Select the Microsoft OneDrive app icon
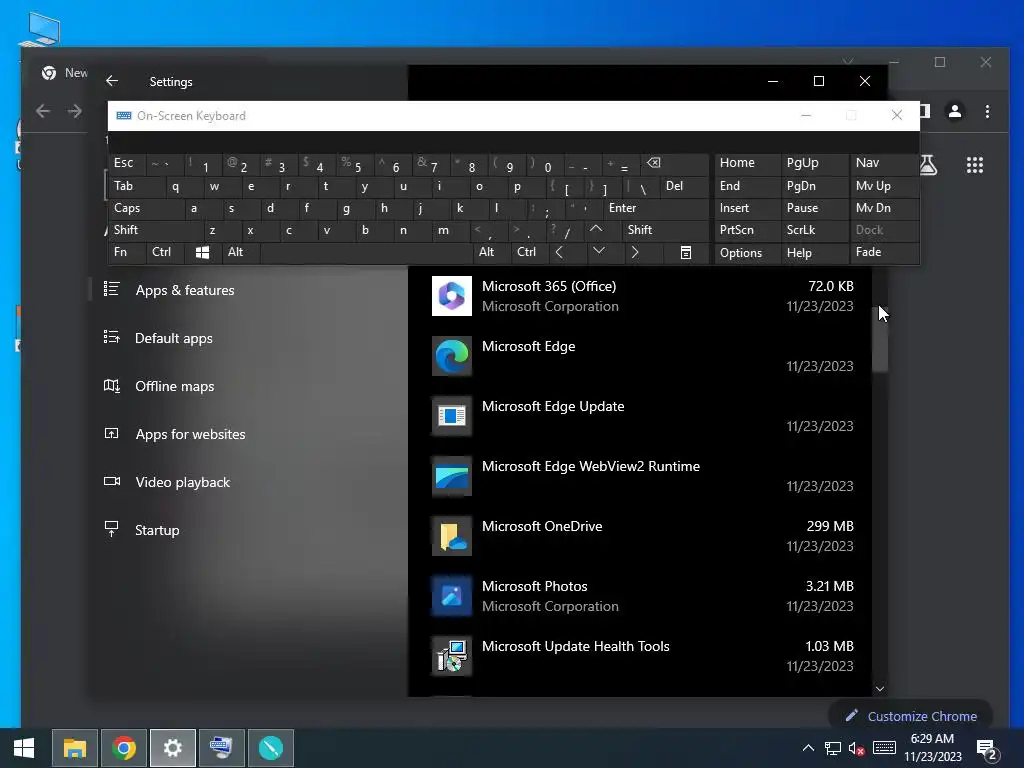 451,536
